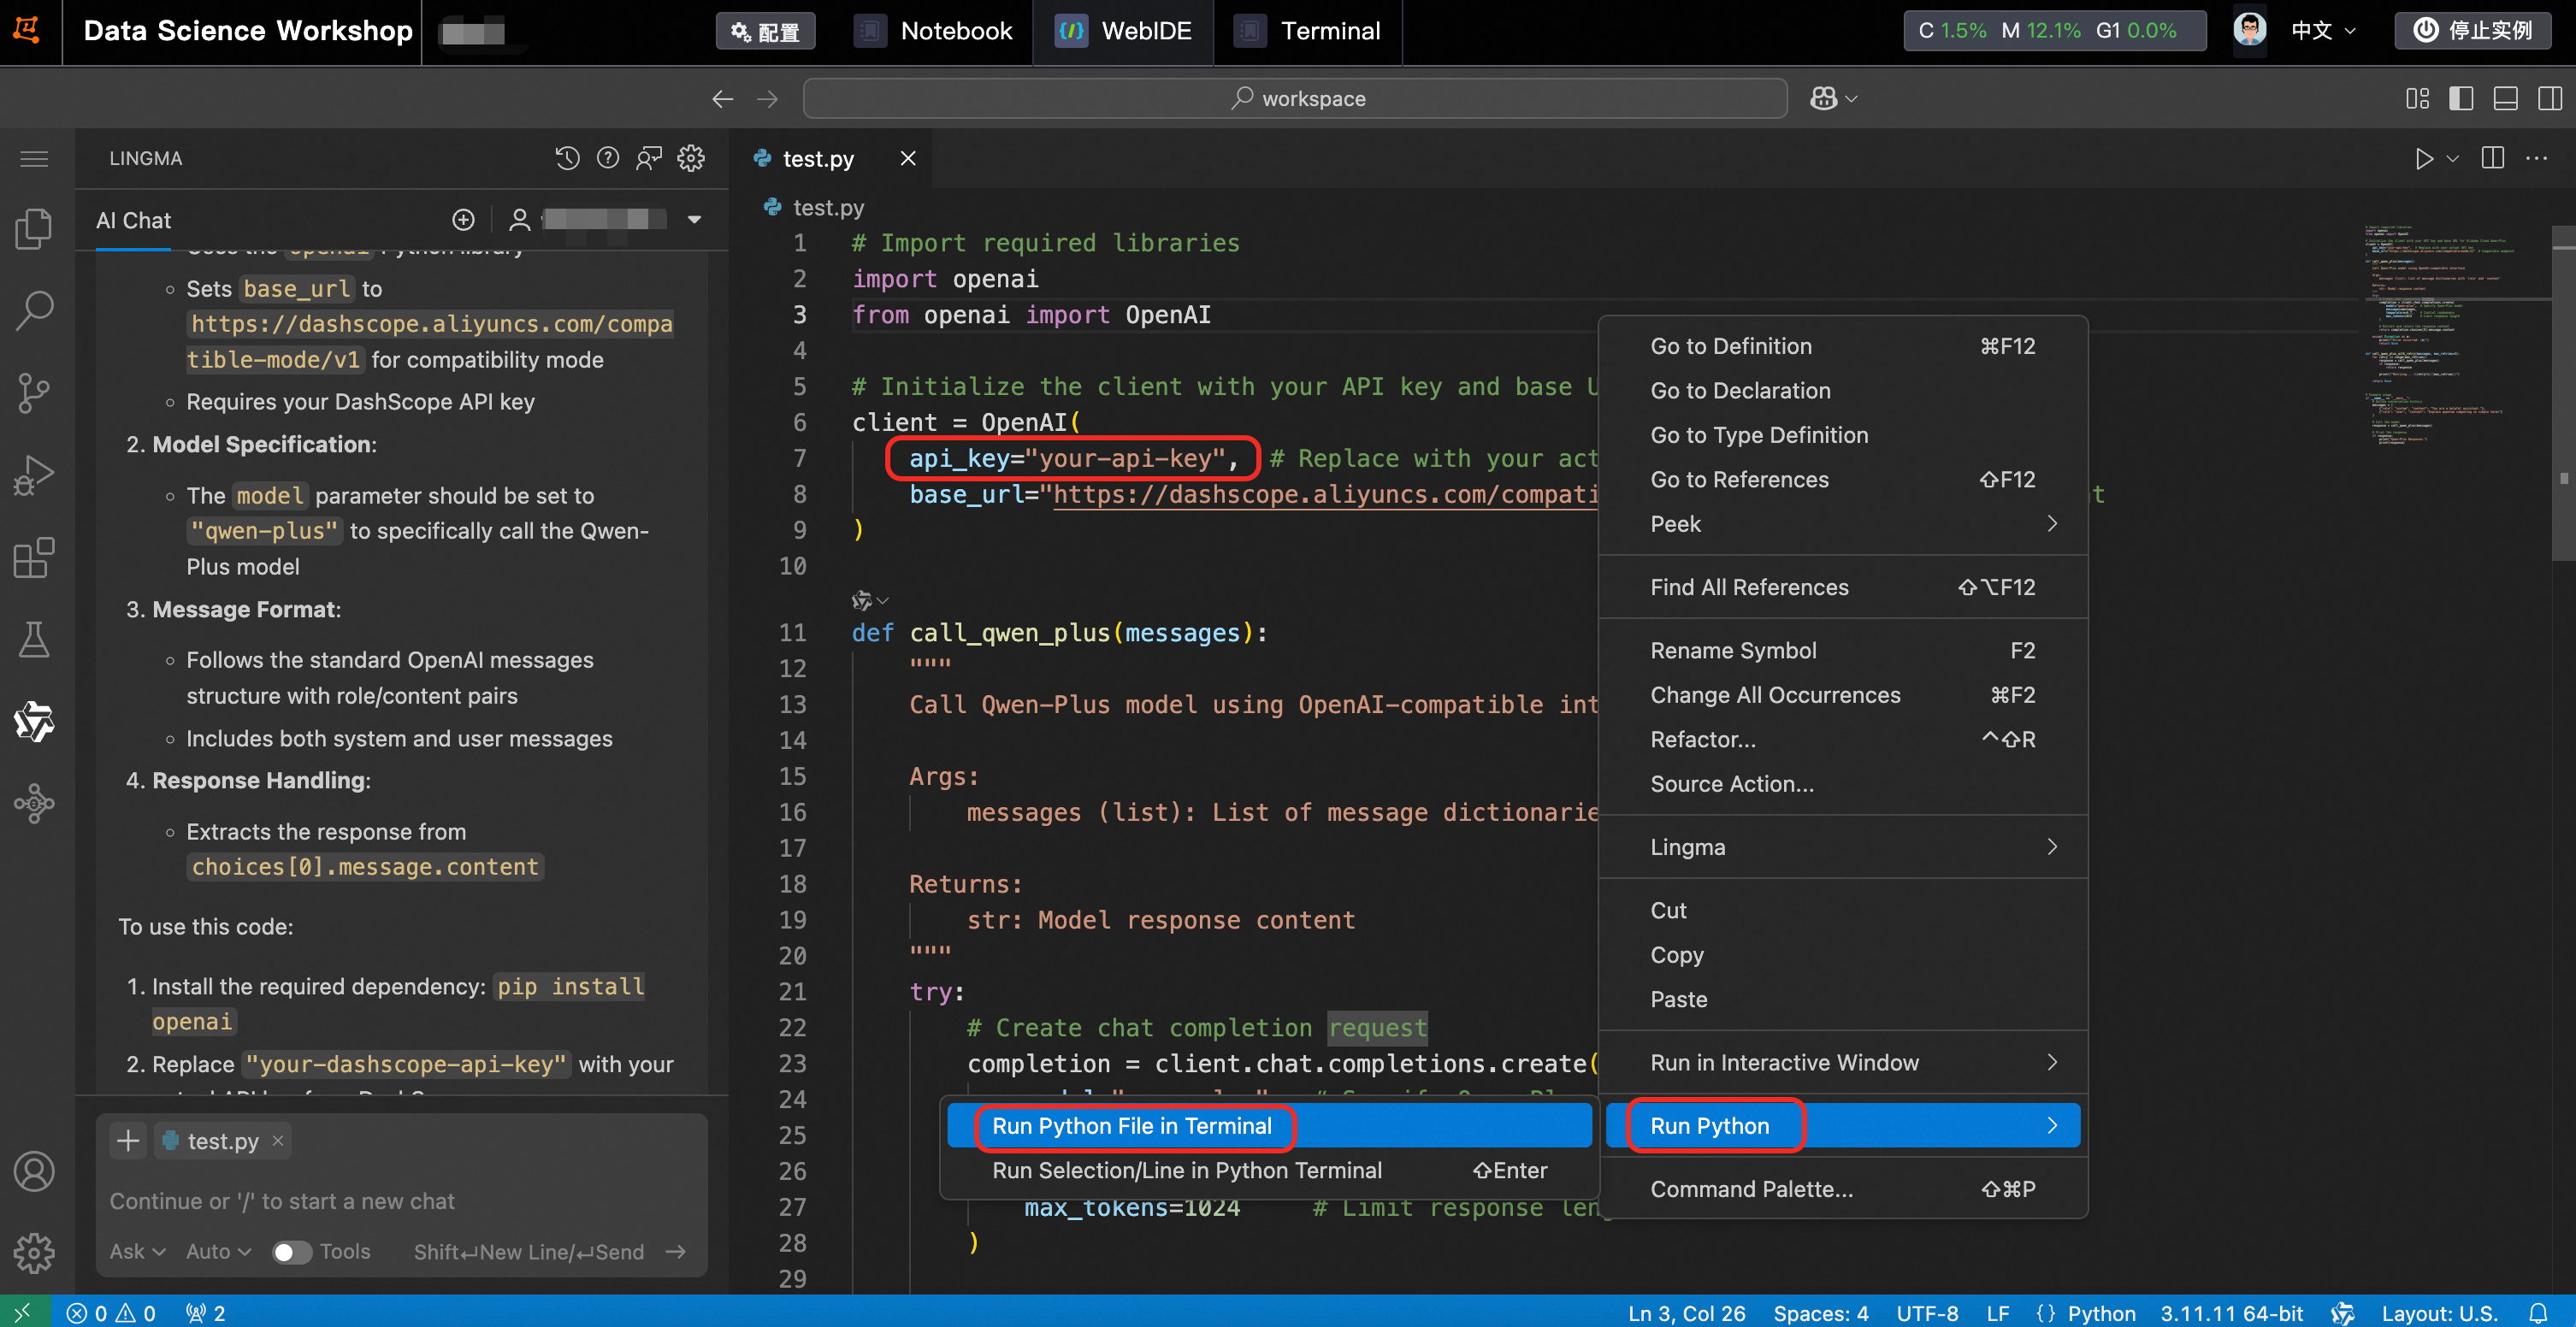Click the workspace search input field

point(1295,98)
